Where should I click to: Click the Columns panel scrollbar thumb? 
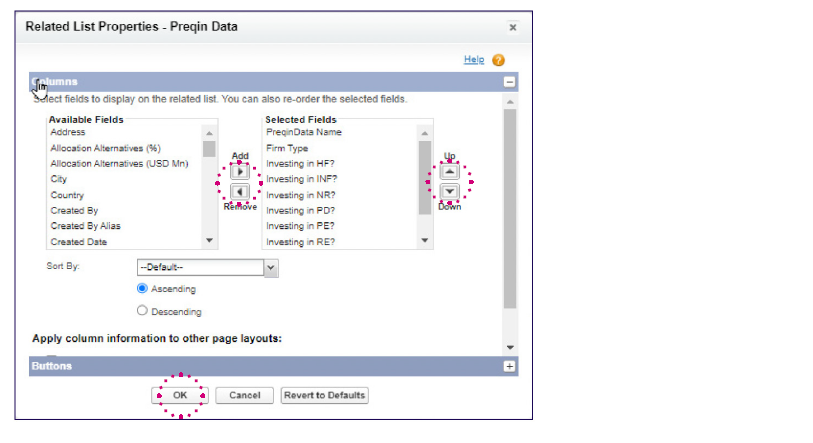tap(510, 209)
